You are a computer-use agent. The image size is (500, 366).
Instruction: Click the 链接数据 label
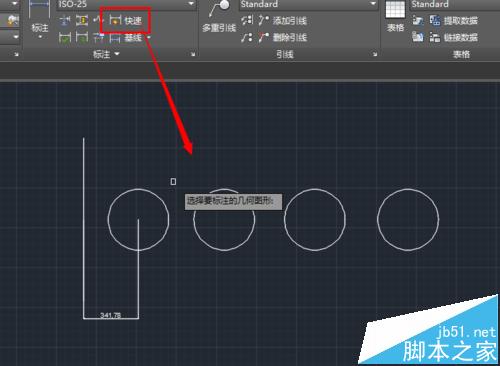click(461, 37)
